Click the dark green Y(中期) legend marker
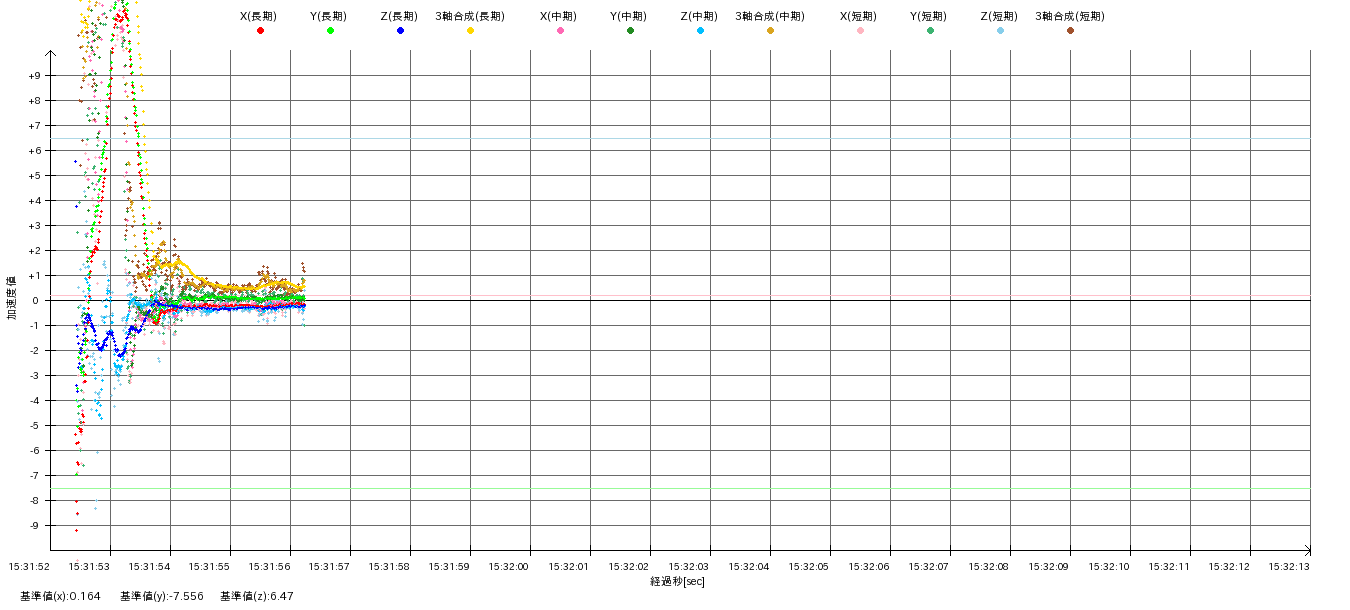 (630, 31)
